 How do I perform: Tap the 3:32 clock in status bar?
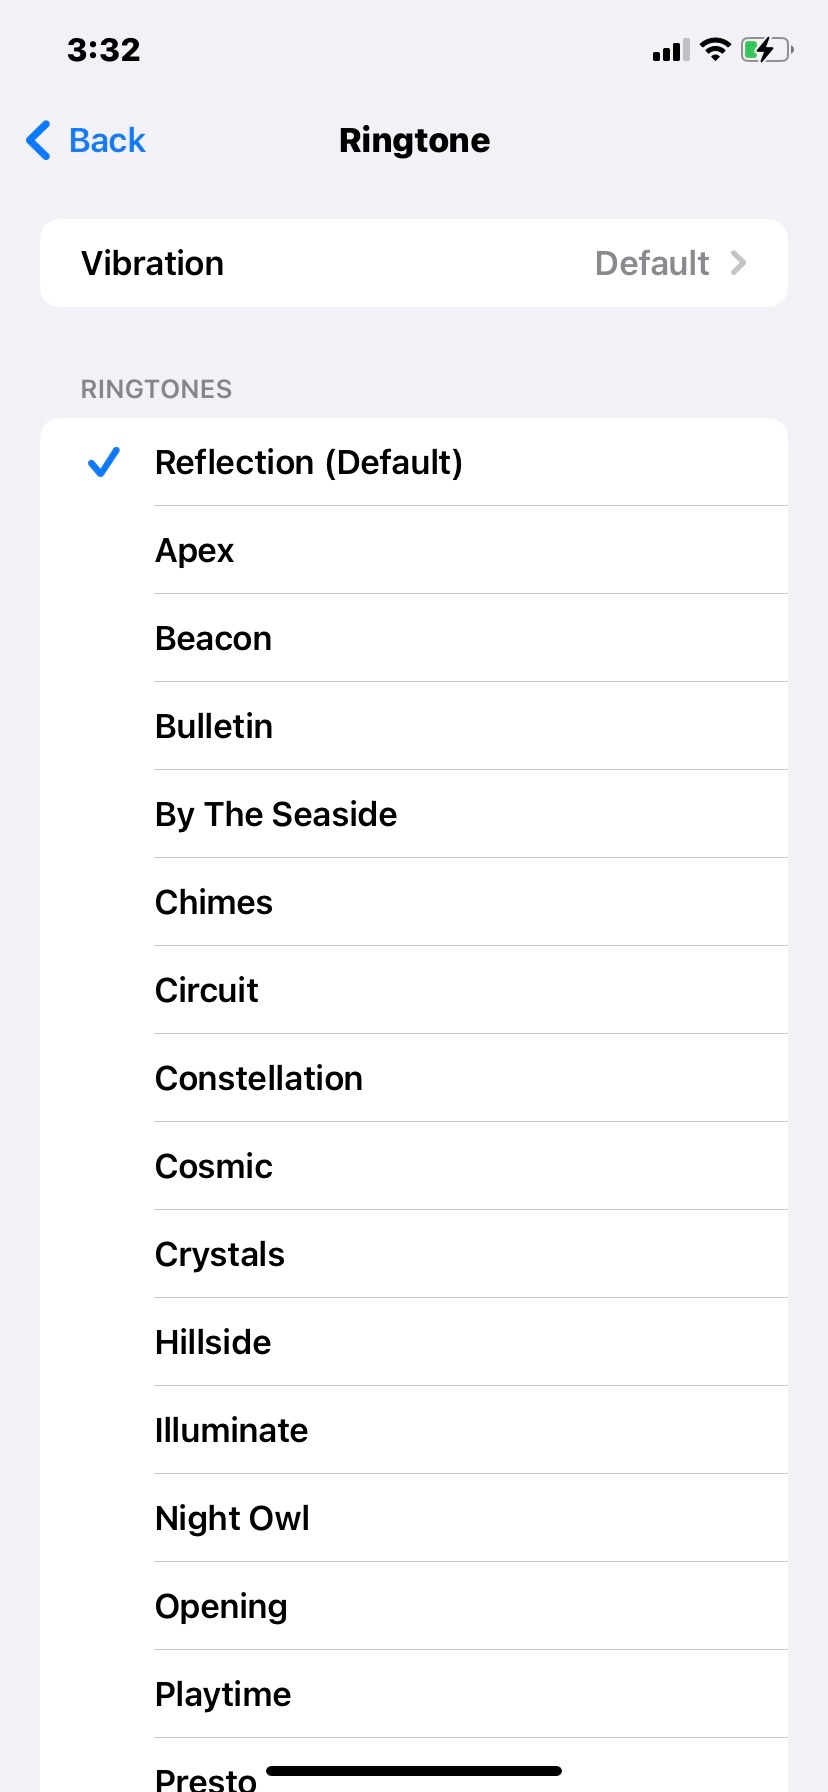click(x=104, y=49)
